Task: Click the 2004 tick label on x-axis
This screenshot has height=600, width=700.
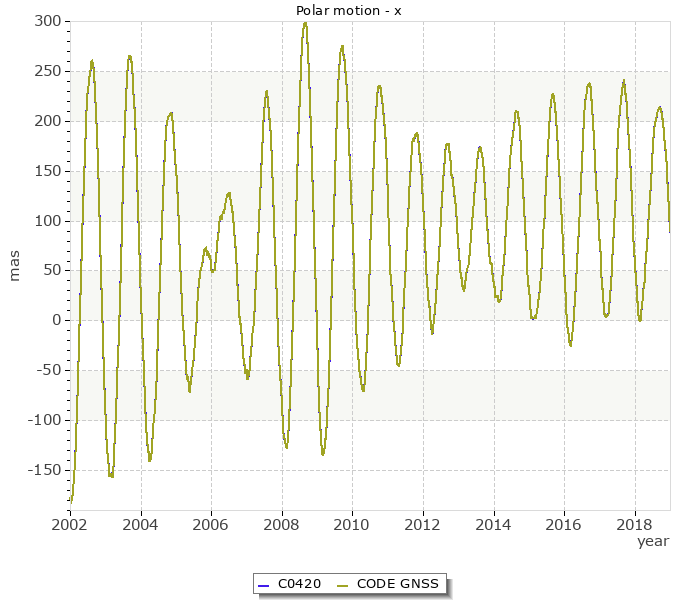Action: (x=141, y=524)
